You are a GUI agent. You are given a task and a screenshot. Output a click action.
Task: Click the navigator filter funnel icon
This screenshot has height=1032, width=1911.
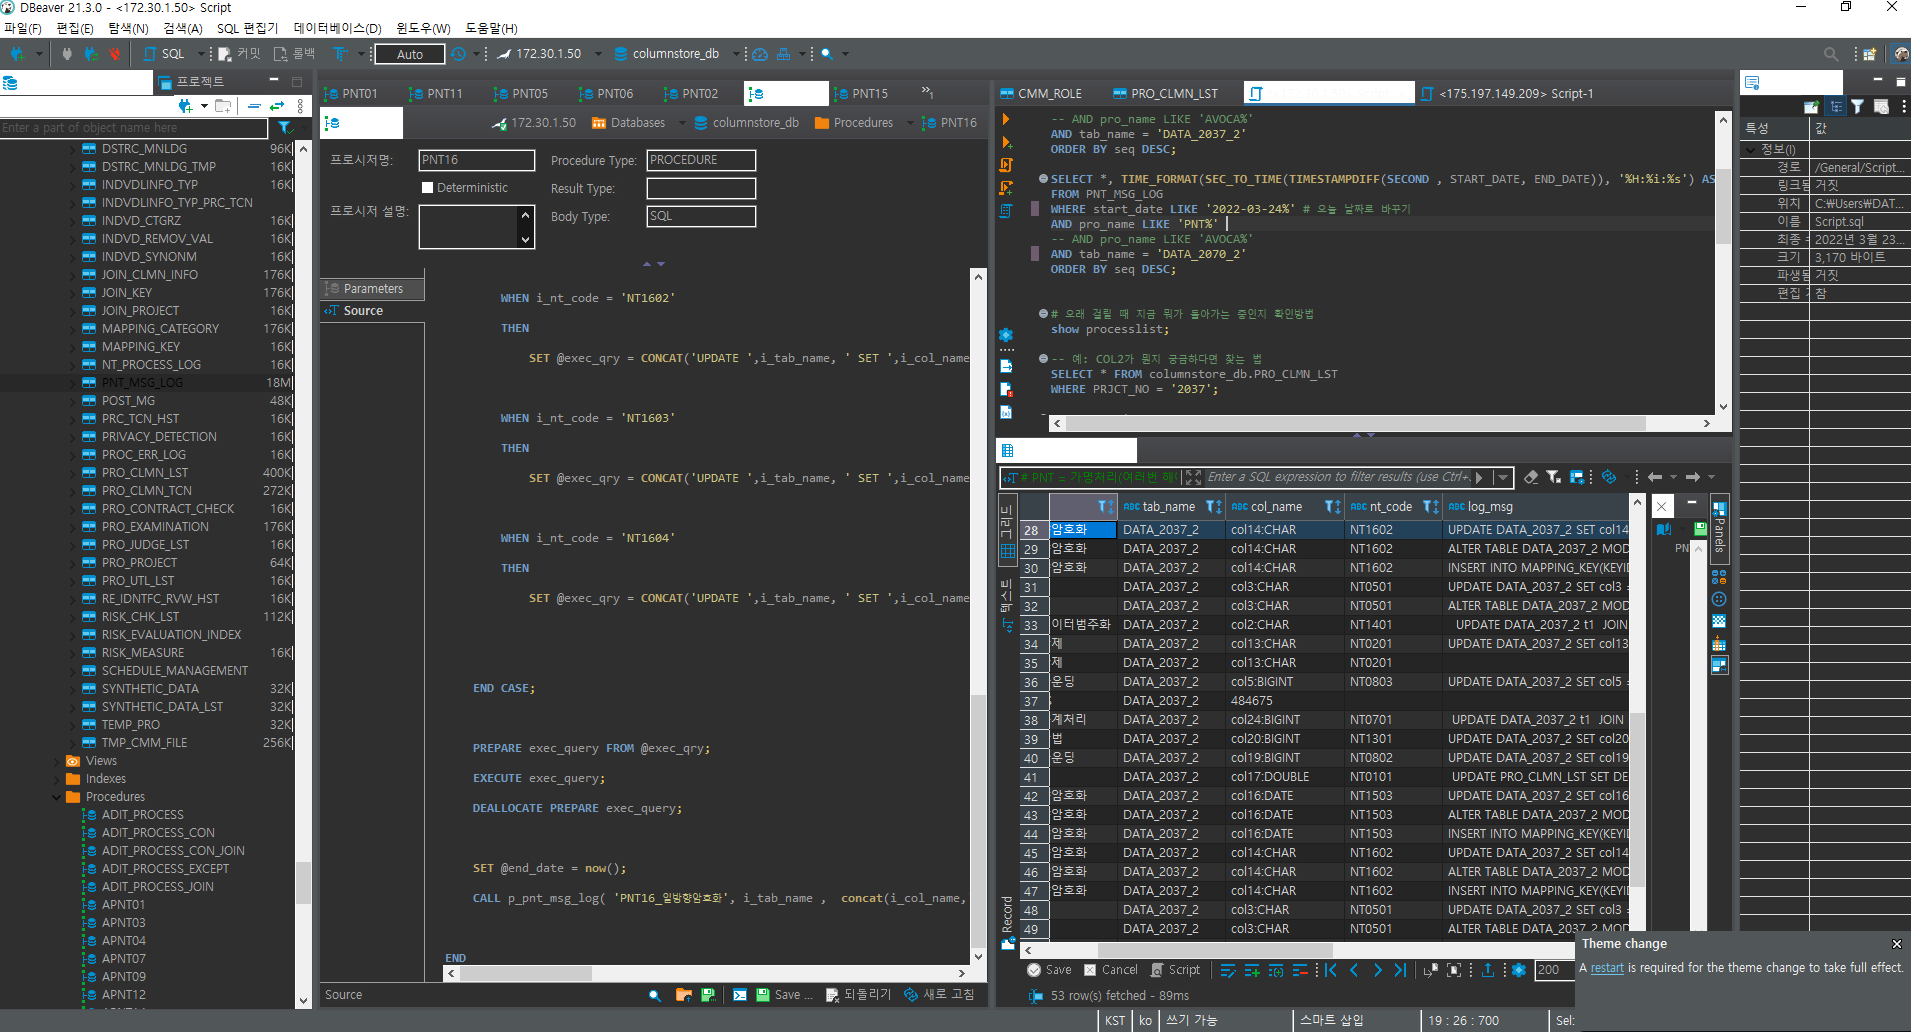tap(285, 128)
